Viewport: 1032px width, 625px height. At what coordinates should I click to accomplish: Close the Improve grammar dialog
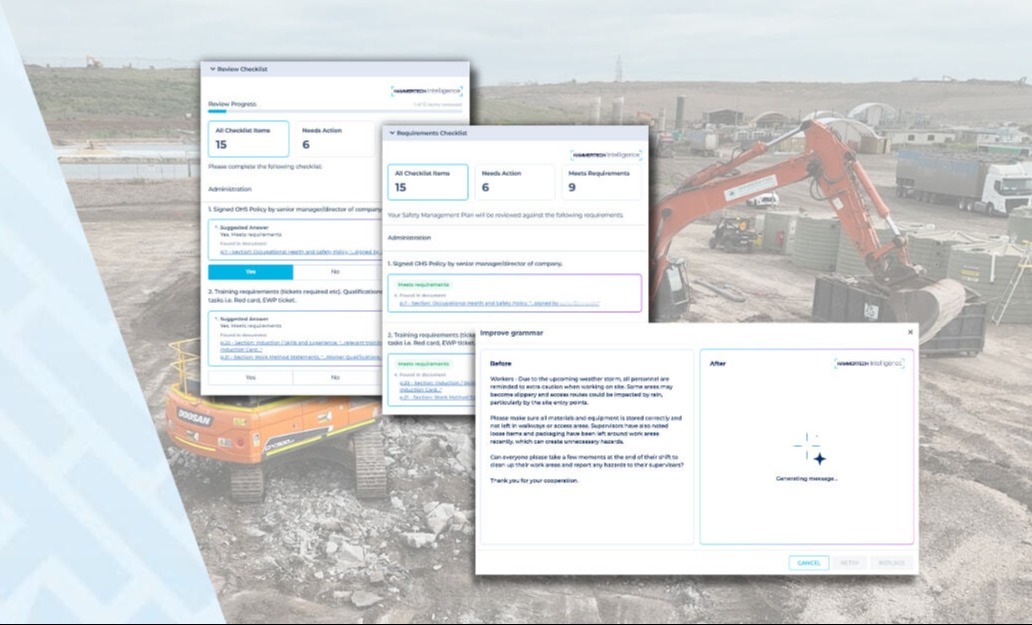[910, 332]
